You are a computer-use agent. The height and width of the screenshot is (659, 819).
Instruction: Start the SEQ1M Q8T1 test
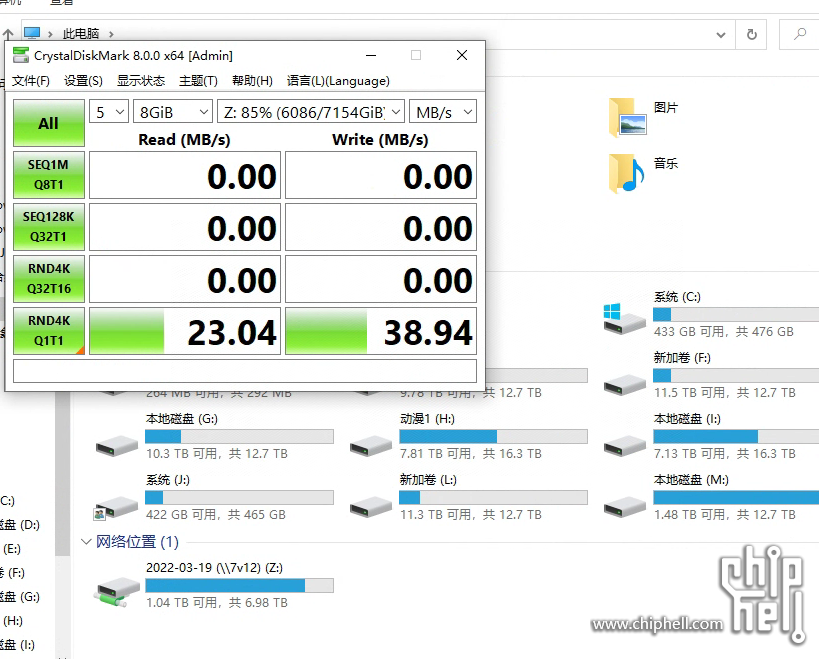[x=49, y=175]
